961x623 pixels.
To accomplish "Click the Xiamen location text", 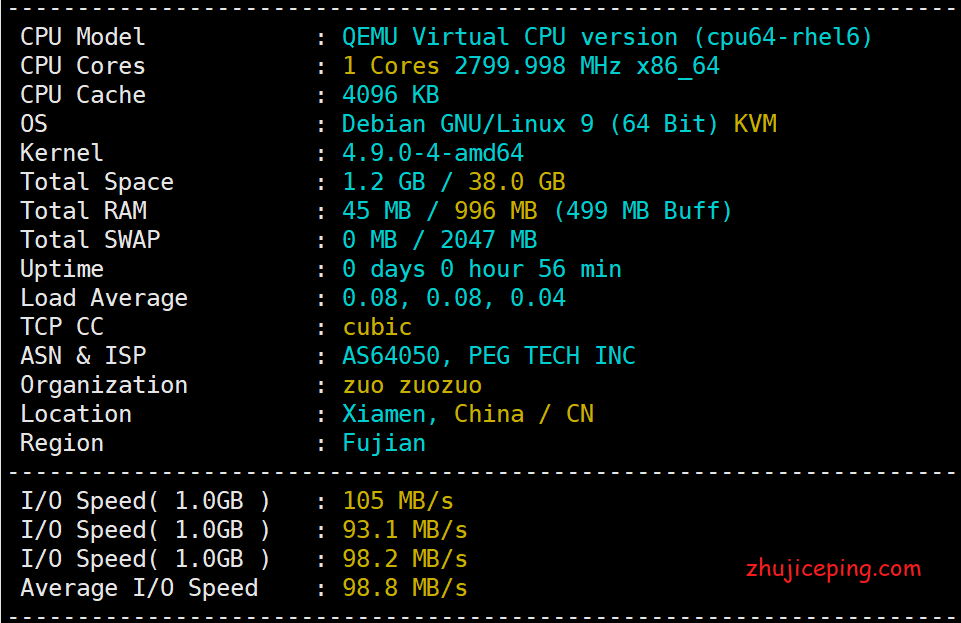I will (x=390, y=414).
